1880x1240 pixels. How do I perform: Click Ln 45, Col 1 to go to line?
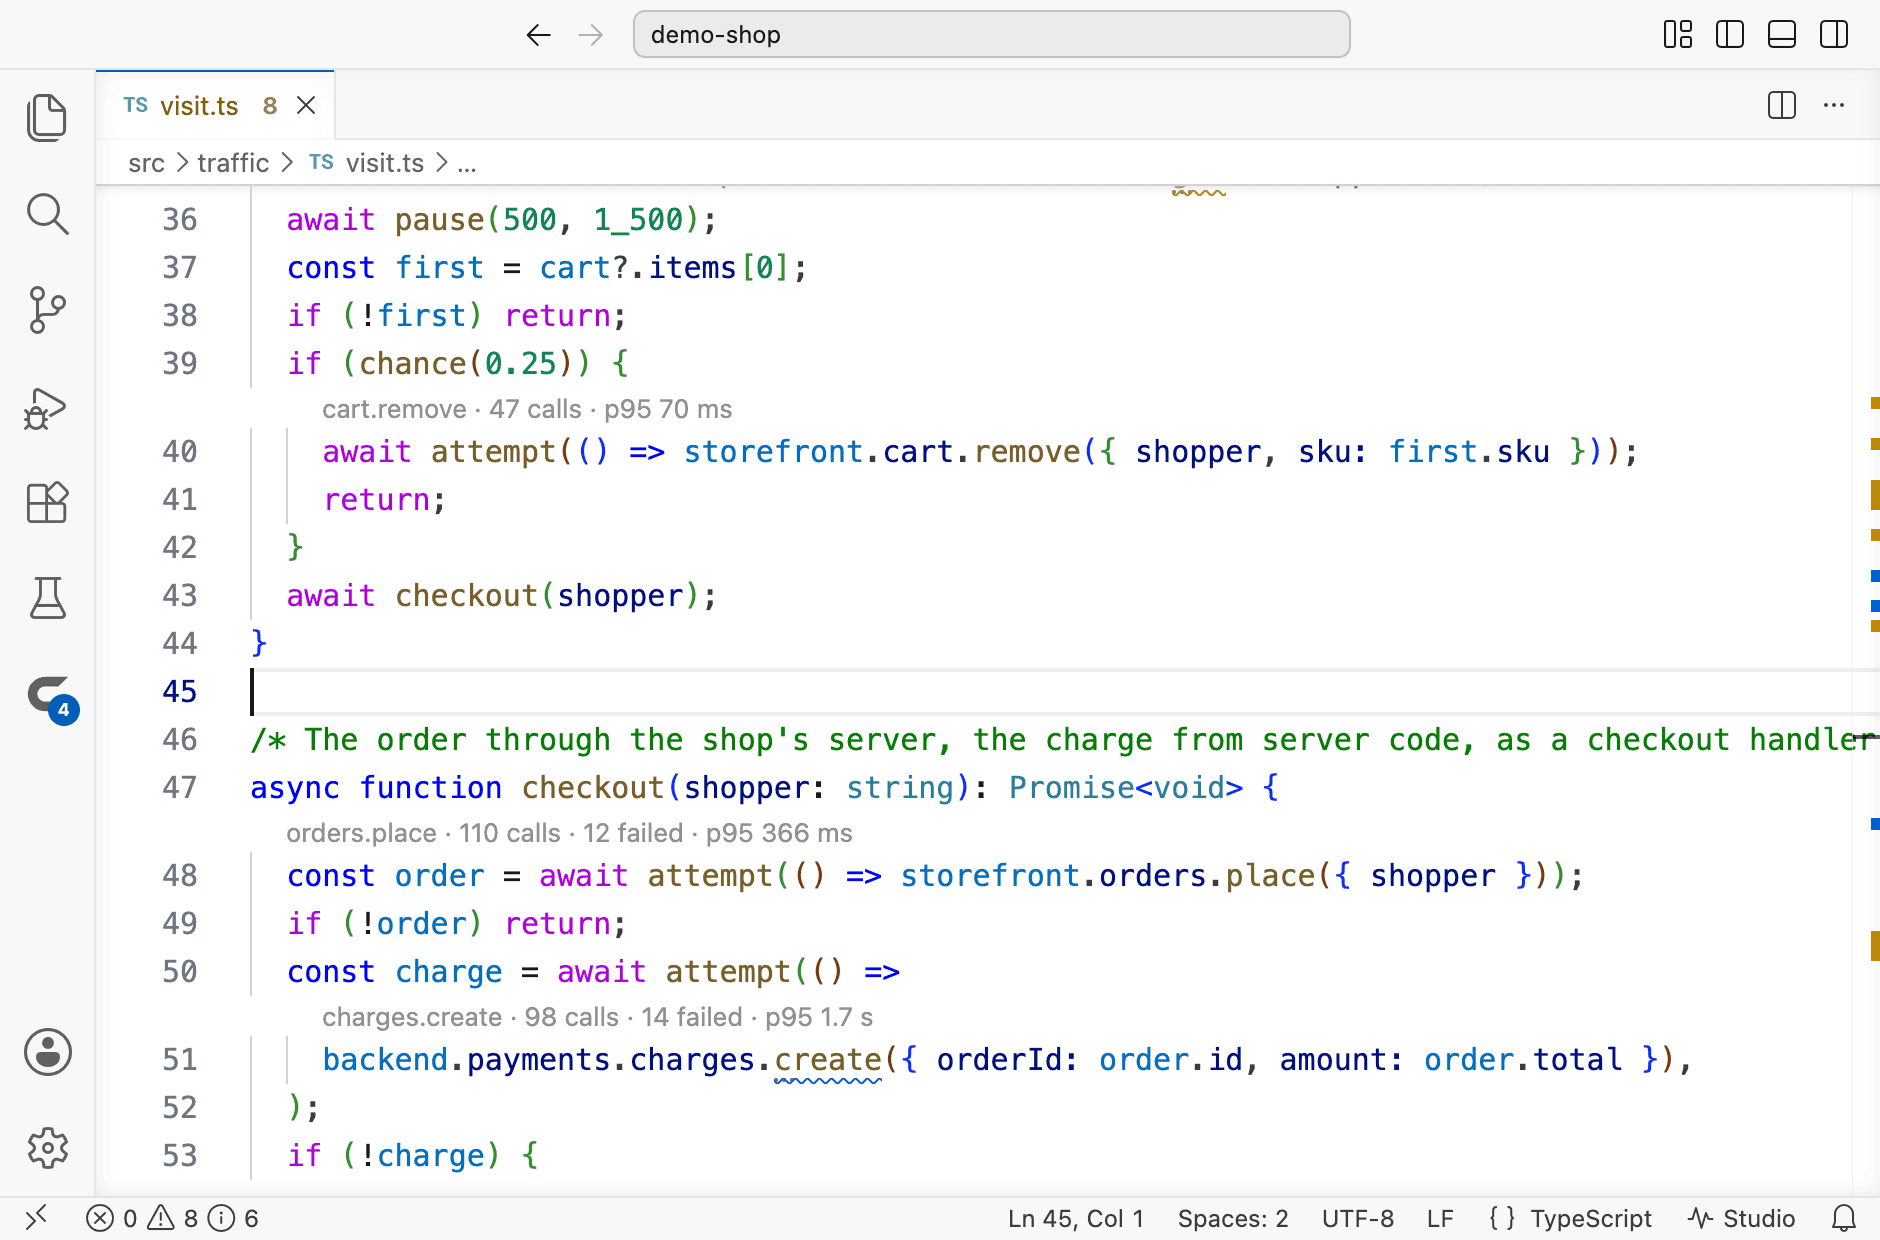point(1075,1218)
